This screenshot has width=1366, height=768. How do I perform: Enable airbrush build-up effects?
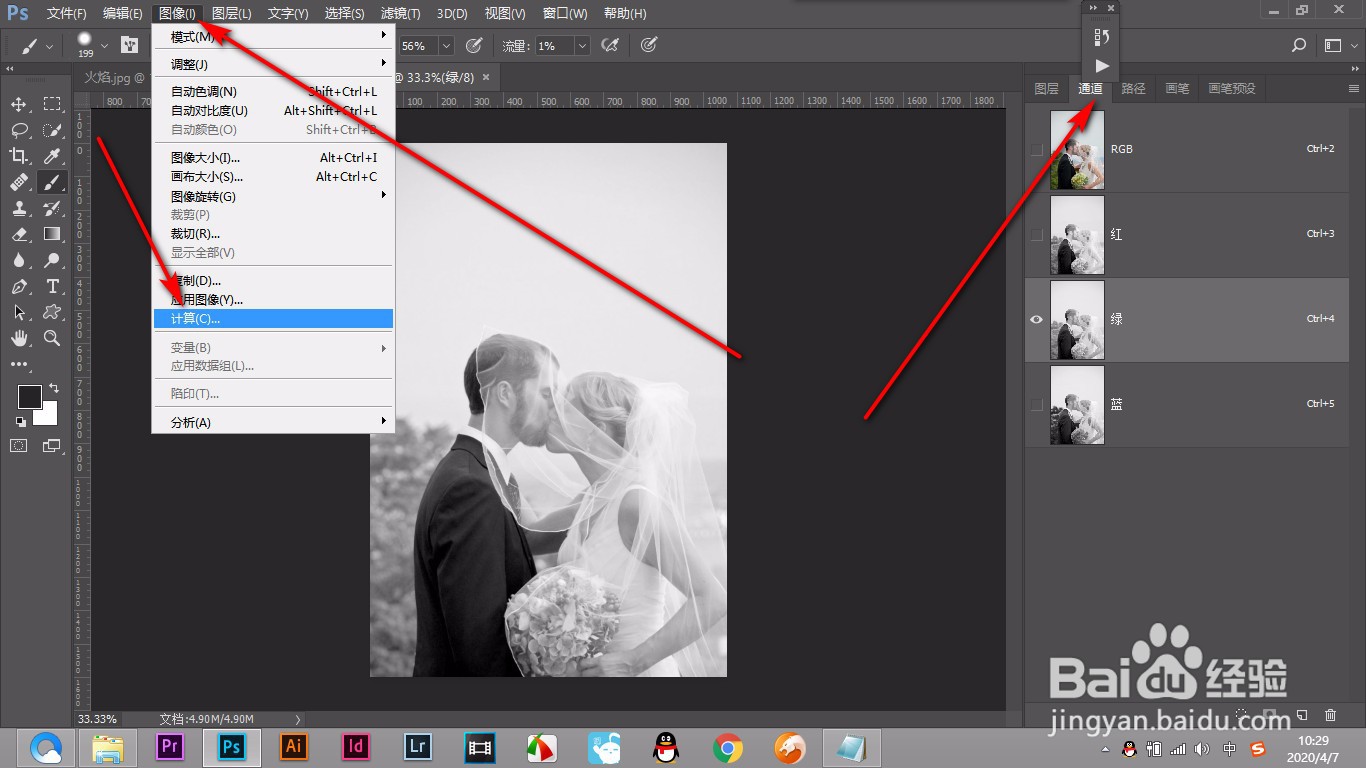[609, 45]
